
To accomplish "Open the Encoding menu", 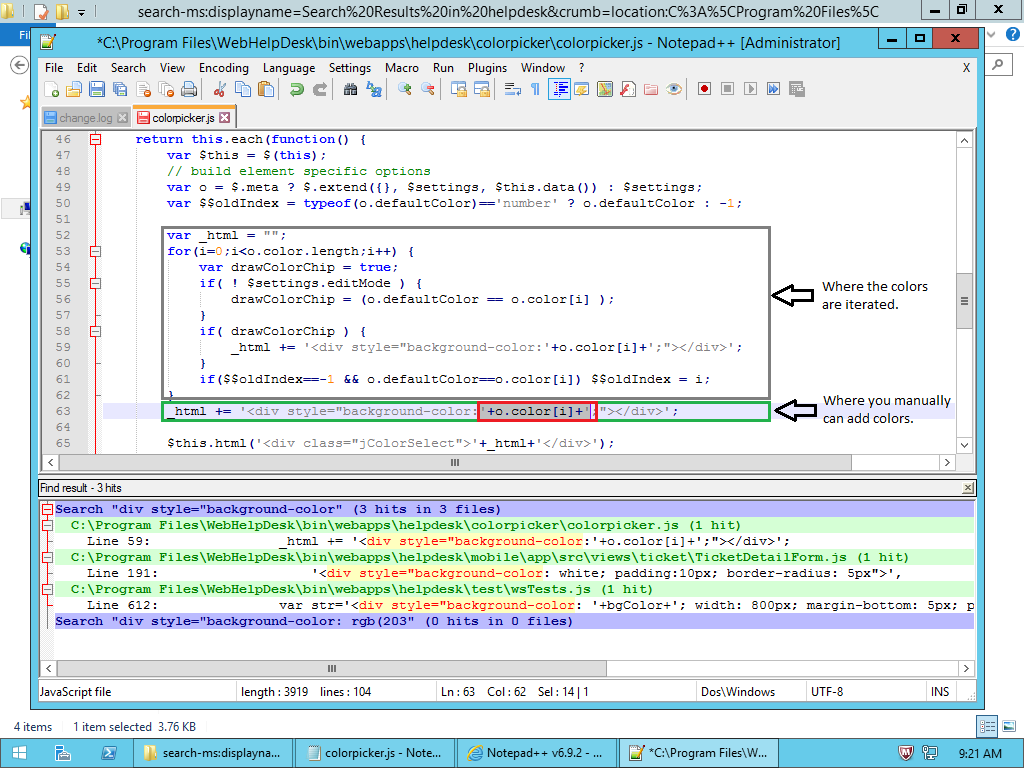I will (x=223, y=68).
